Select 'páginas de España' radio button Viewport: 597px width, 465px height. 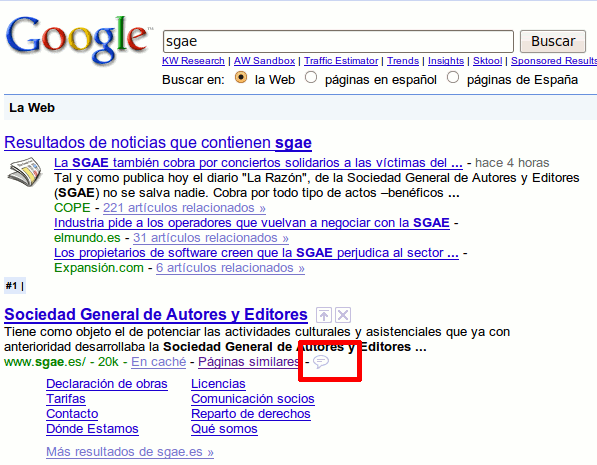pyautogui.click(x=453, y=78)
